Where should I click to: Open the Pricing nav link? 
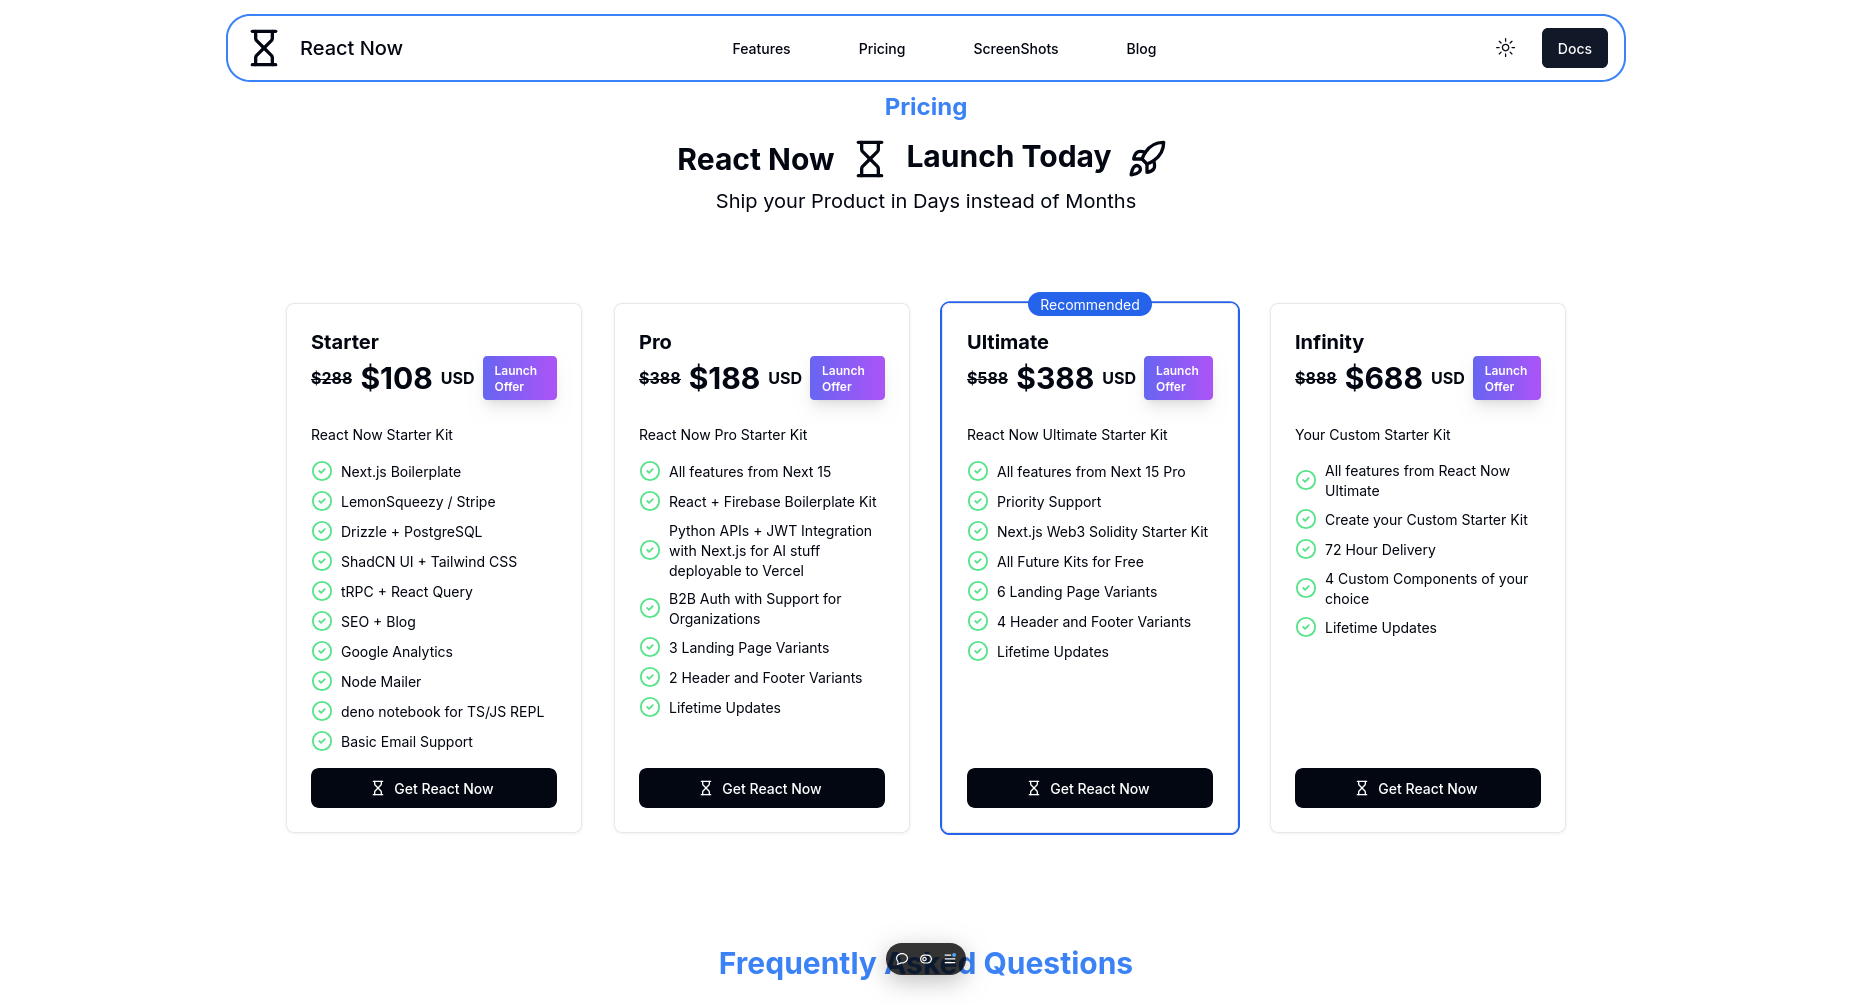click(882, 49)
